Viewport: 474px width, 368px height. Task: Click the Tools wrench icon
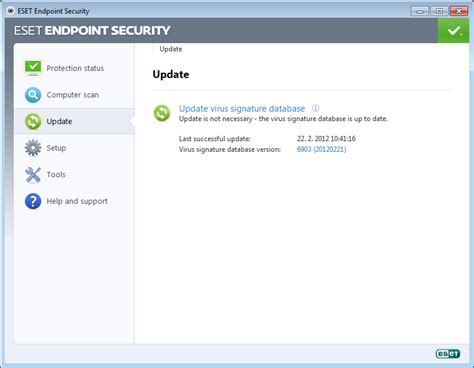pyautogui.click(x=33, y=175)
